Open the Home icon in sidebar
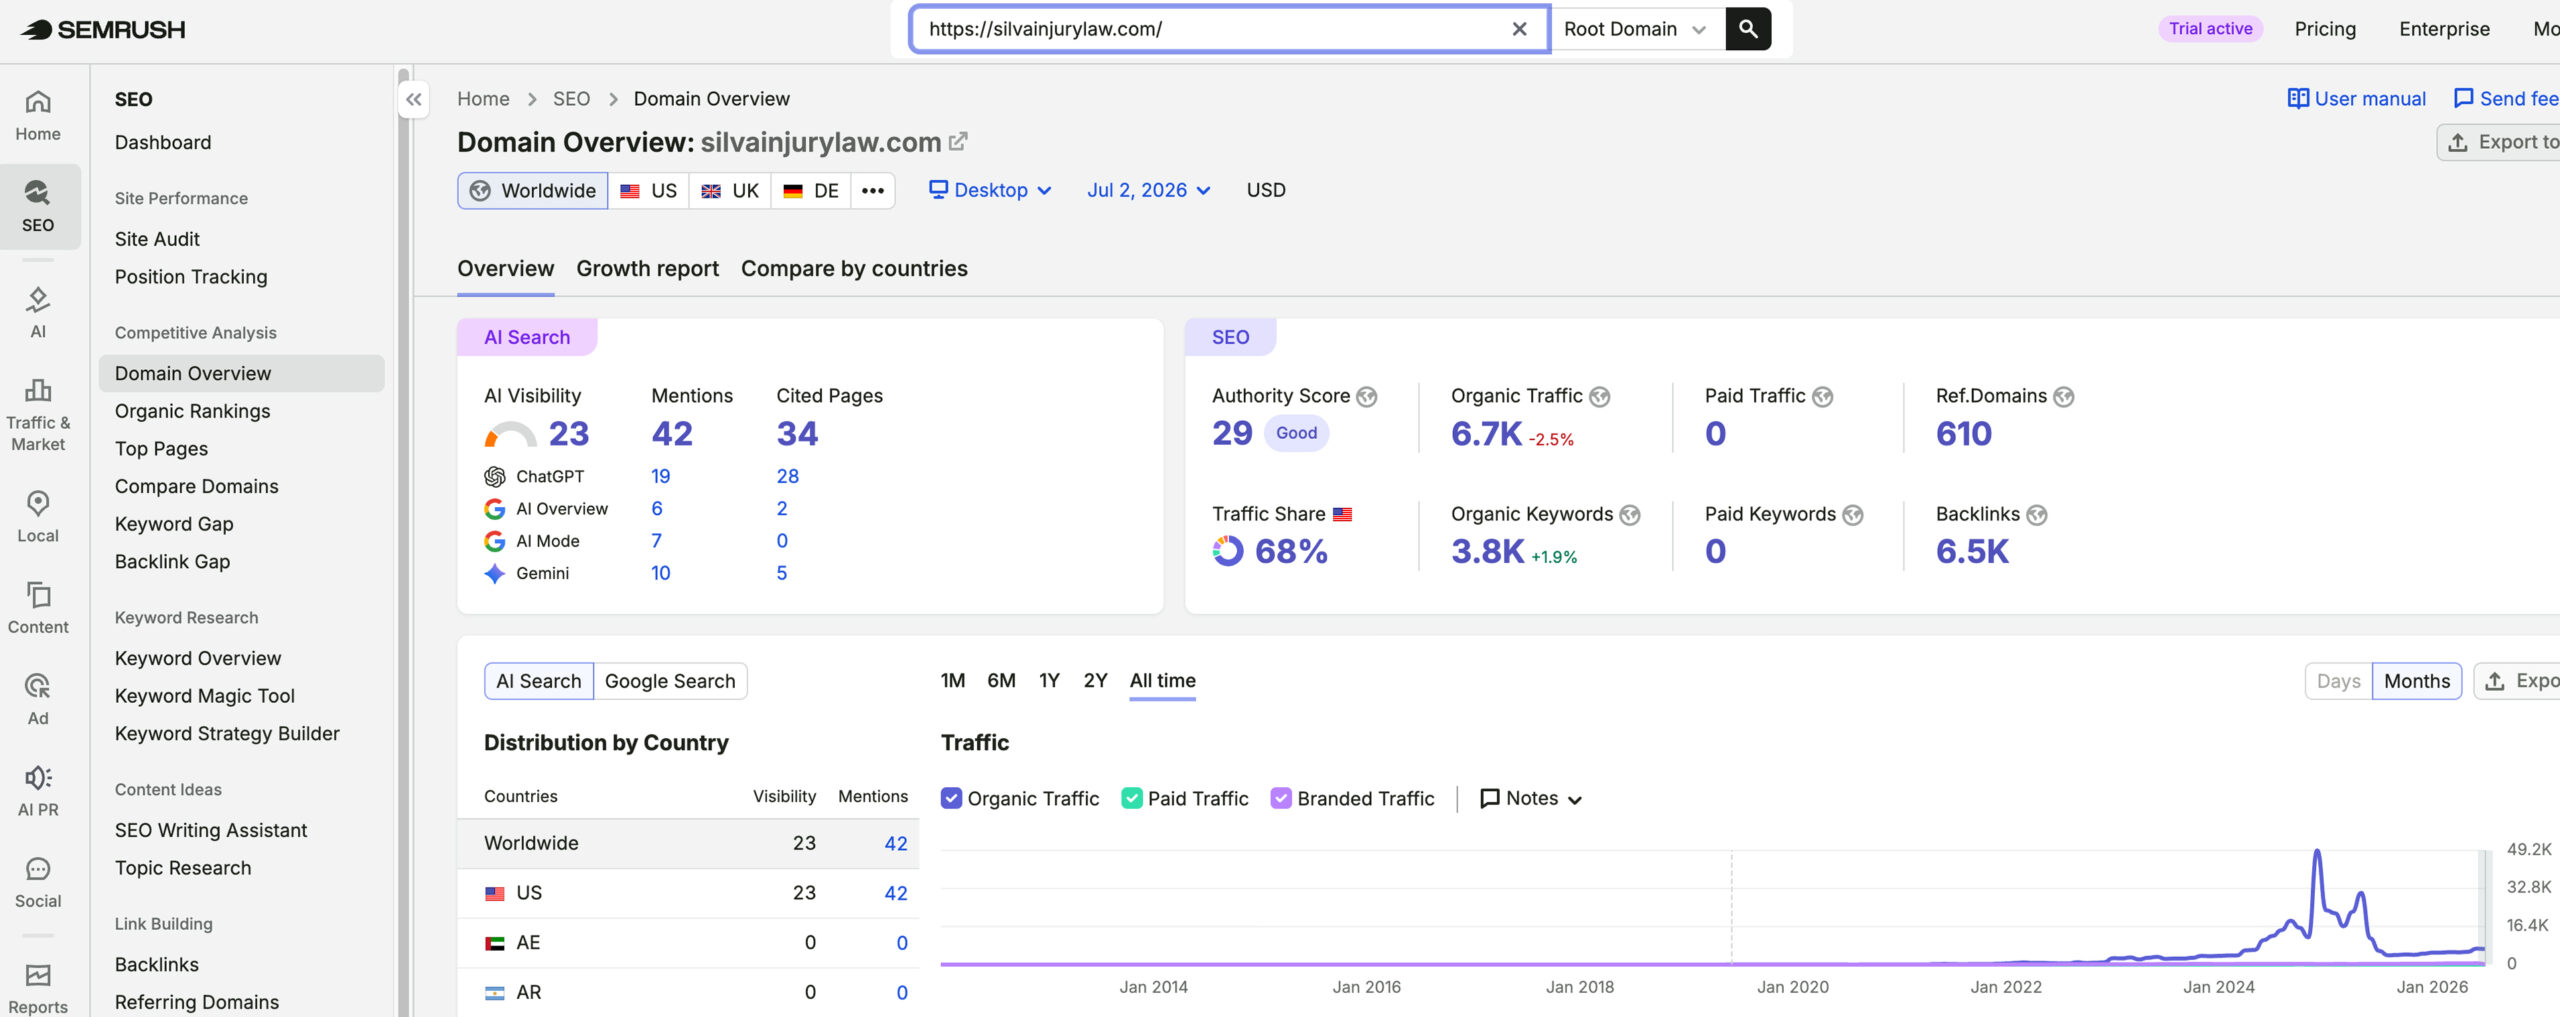Image resolution: width=2560 pixels, height=1017 pixels. (38, 116)
